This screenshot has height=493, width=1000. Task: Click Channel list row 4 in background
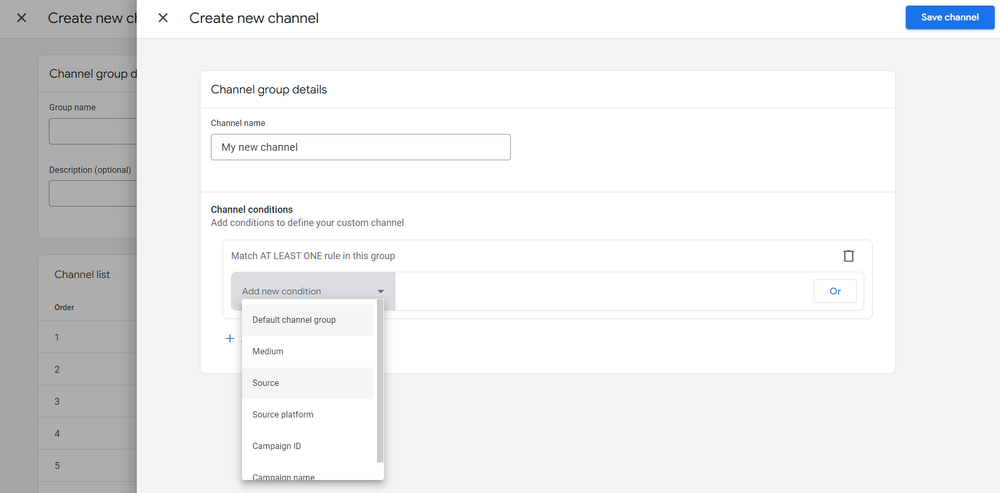[88, 434]
